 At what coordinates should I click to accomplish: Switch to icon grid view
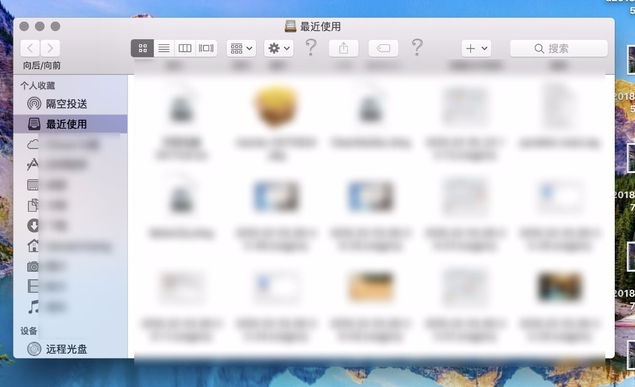(x=143, y=49)
